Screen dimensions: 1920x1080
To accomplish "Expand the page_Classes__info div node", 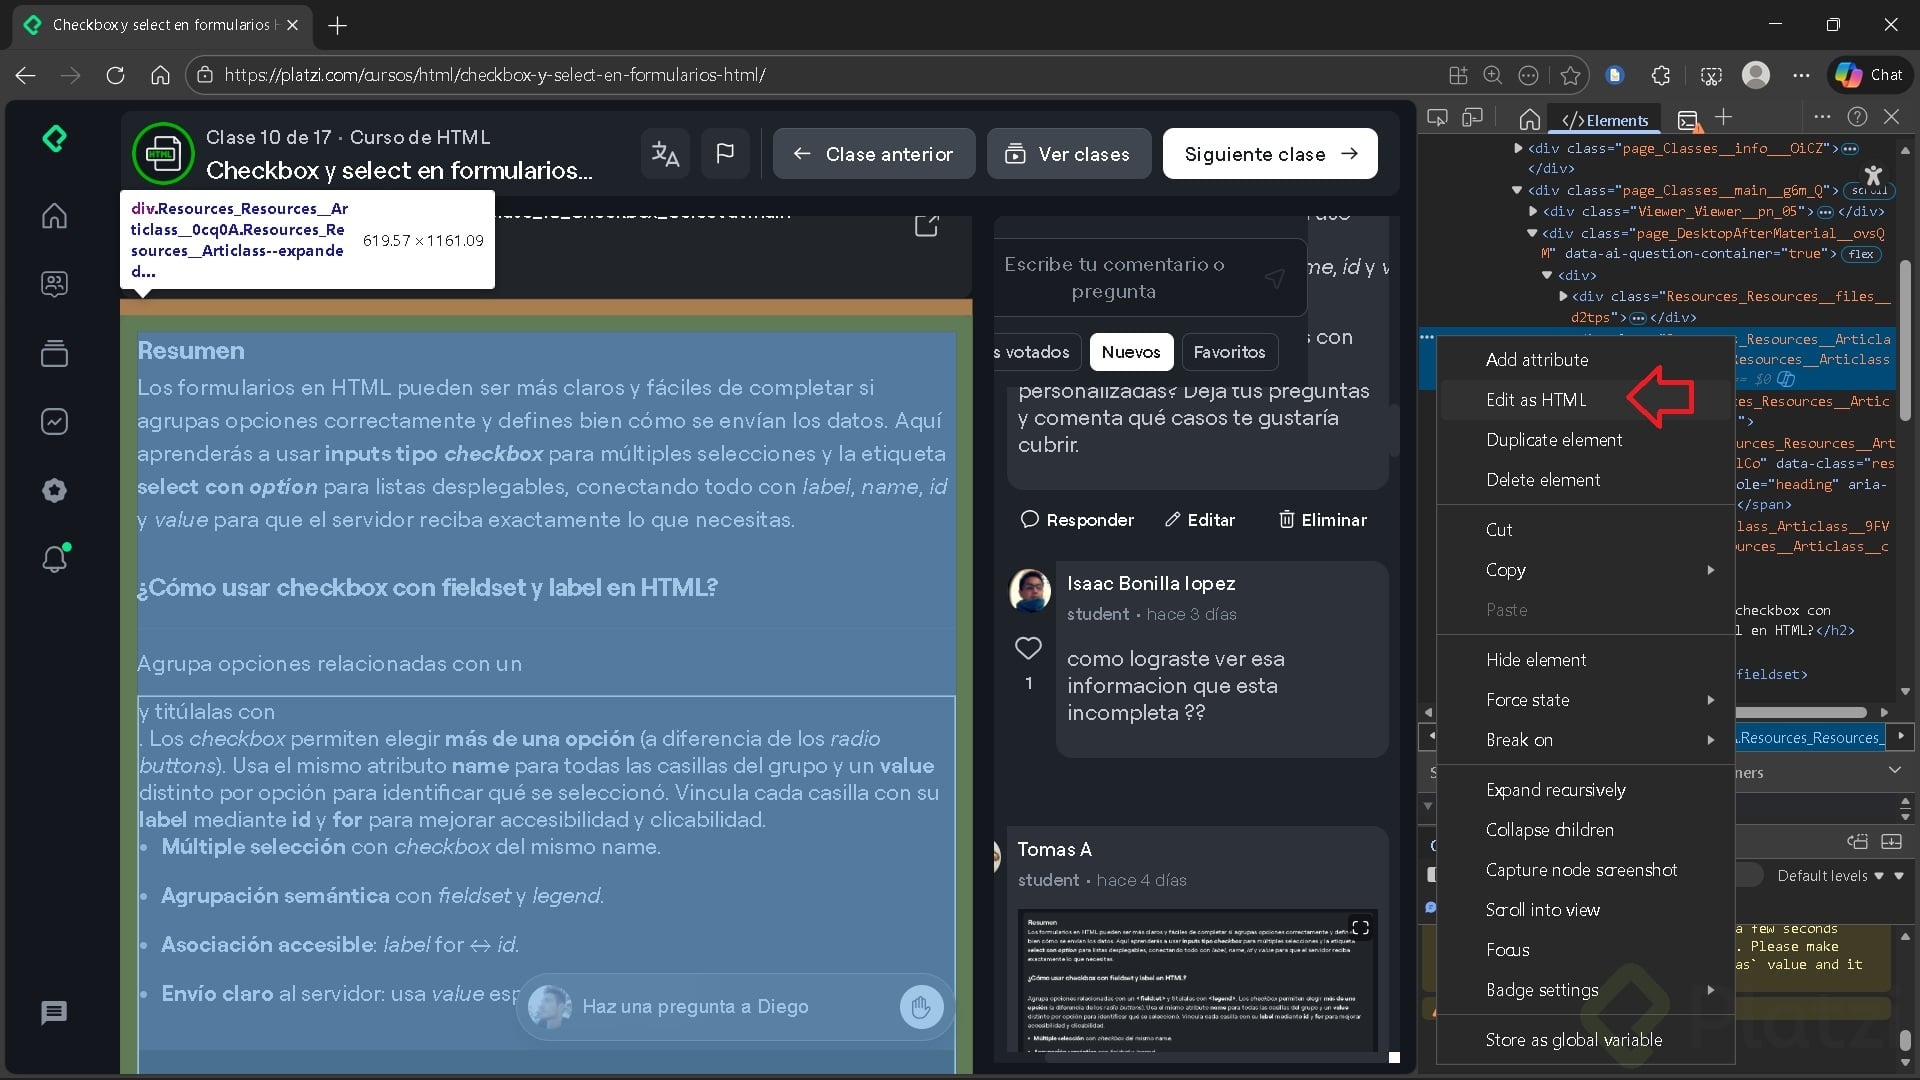I will [x=1518, y=148].
